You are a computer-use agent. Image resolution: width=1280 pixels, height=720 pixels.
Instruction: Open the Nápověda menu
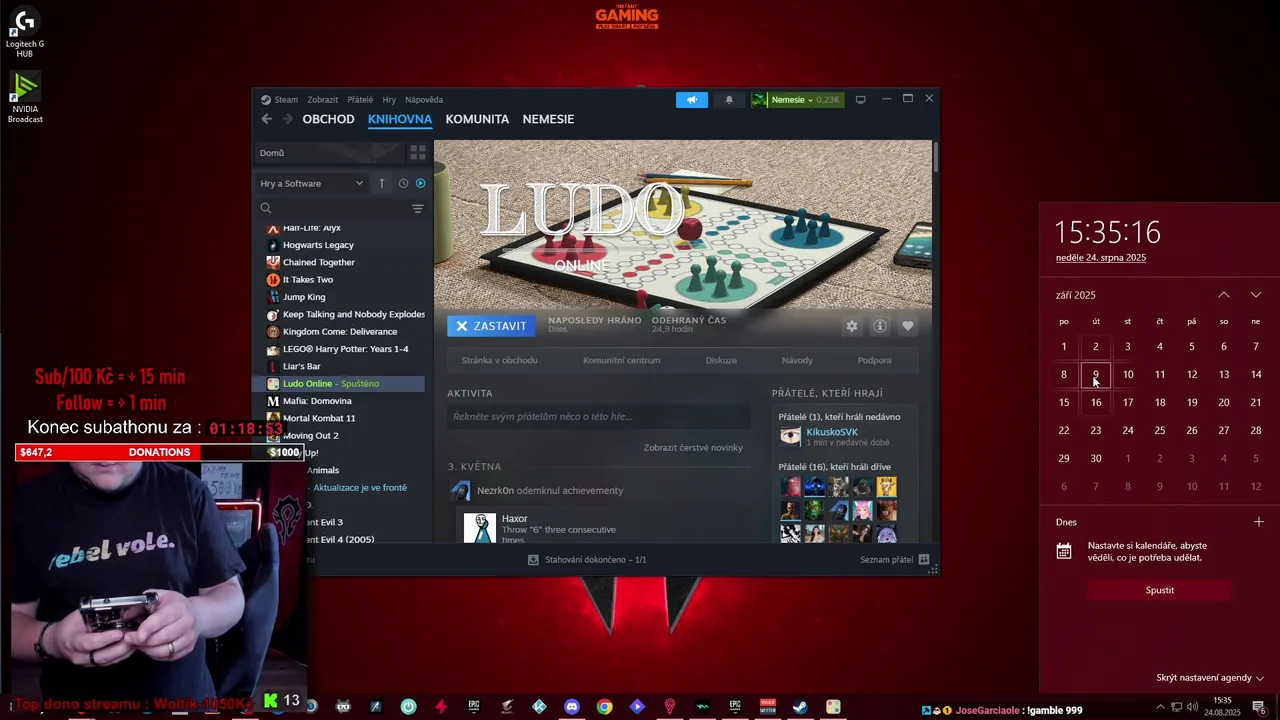(424, 100)
